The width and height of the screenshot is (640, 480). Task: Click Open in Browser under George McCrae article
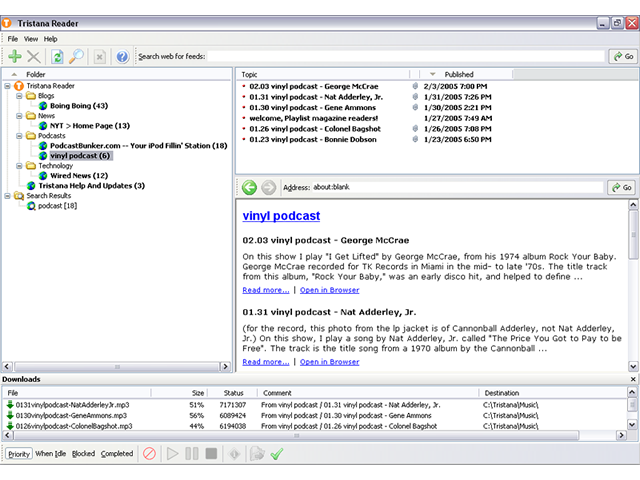(329, 290)
